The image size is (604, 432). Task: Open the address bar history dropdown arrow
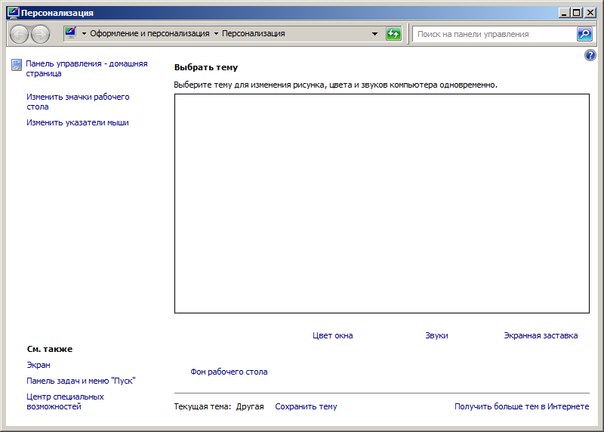[374, 34]
